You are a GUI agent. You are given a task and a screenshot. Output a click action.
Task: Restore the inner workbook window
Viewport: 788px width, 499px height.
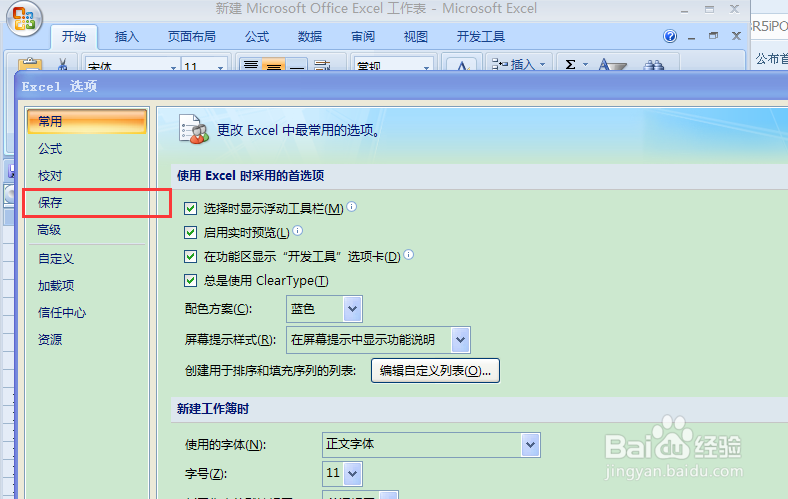pyautogui.click(x=713, y=36)
